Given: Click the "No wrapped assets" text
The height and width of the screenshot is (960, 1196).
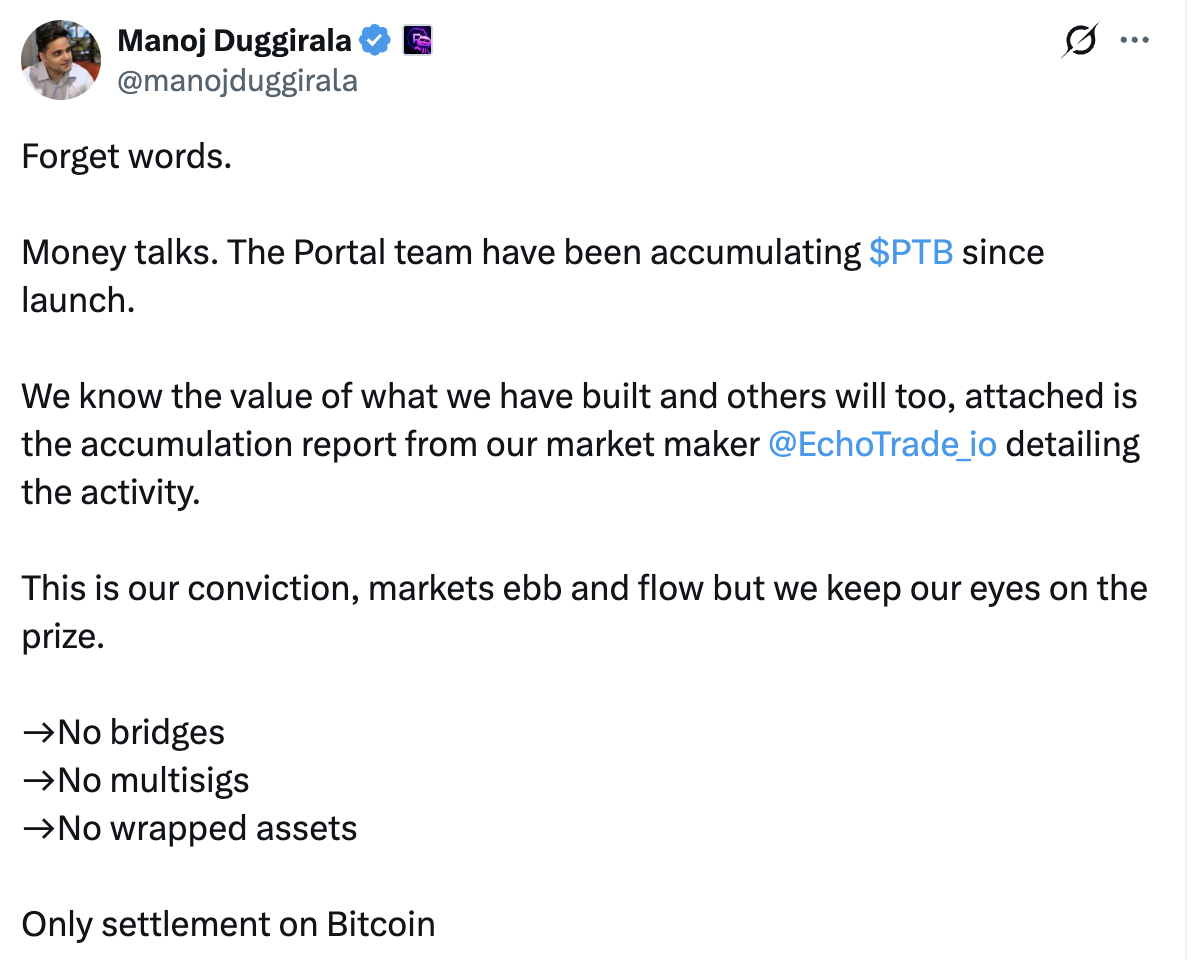Looking at the screenshot, I should (x=207, y=829).
